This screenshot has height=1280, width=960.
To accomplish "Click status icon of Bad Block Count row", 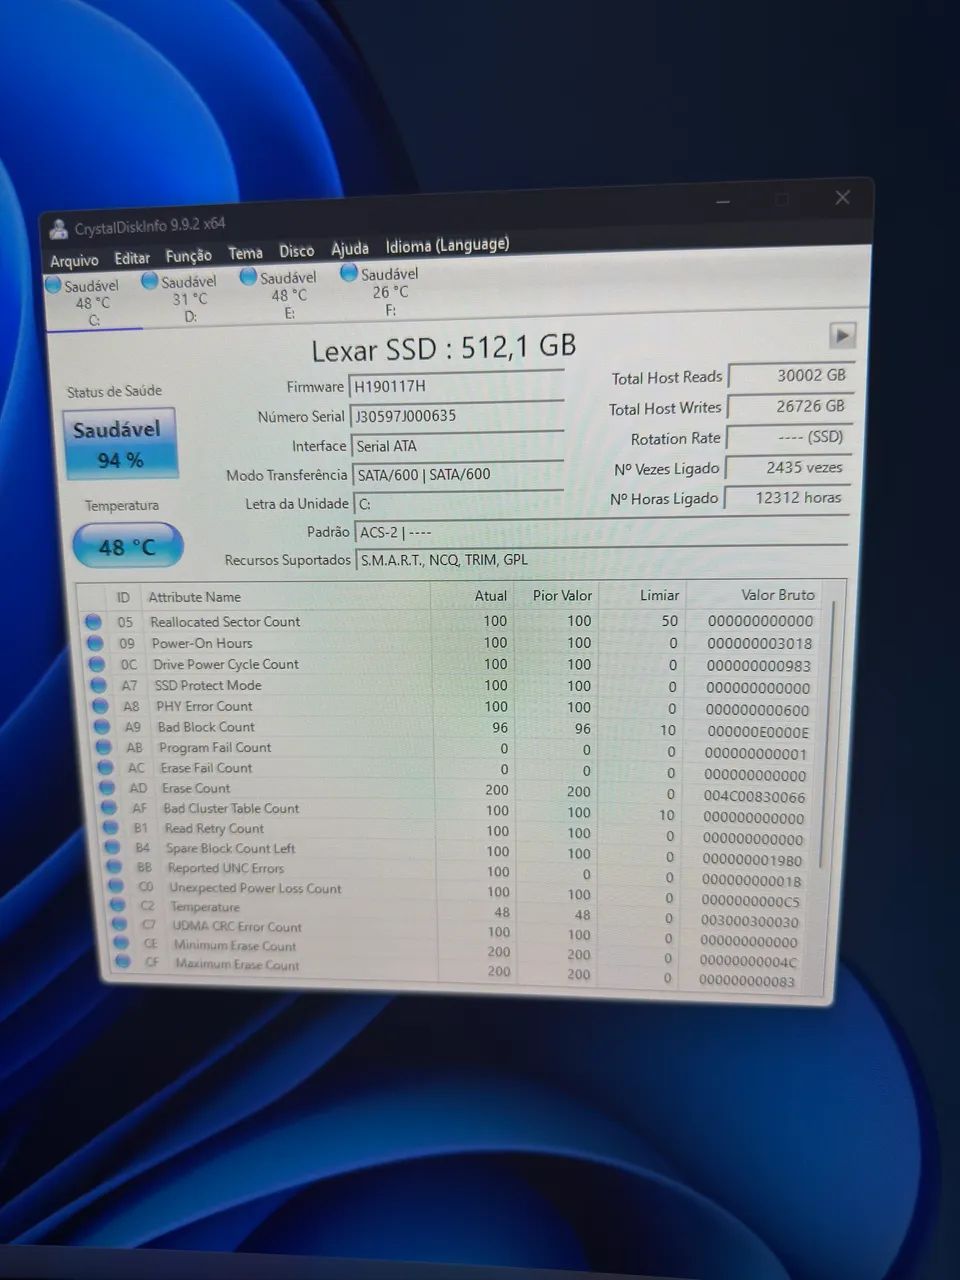I will coord(103,727).
